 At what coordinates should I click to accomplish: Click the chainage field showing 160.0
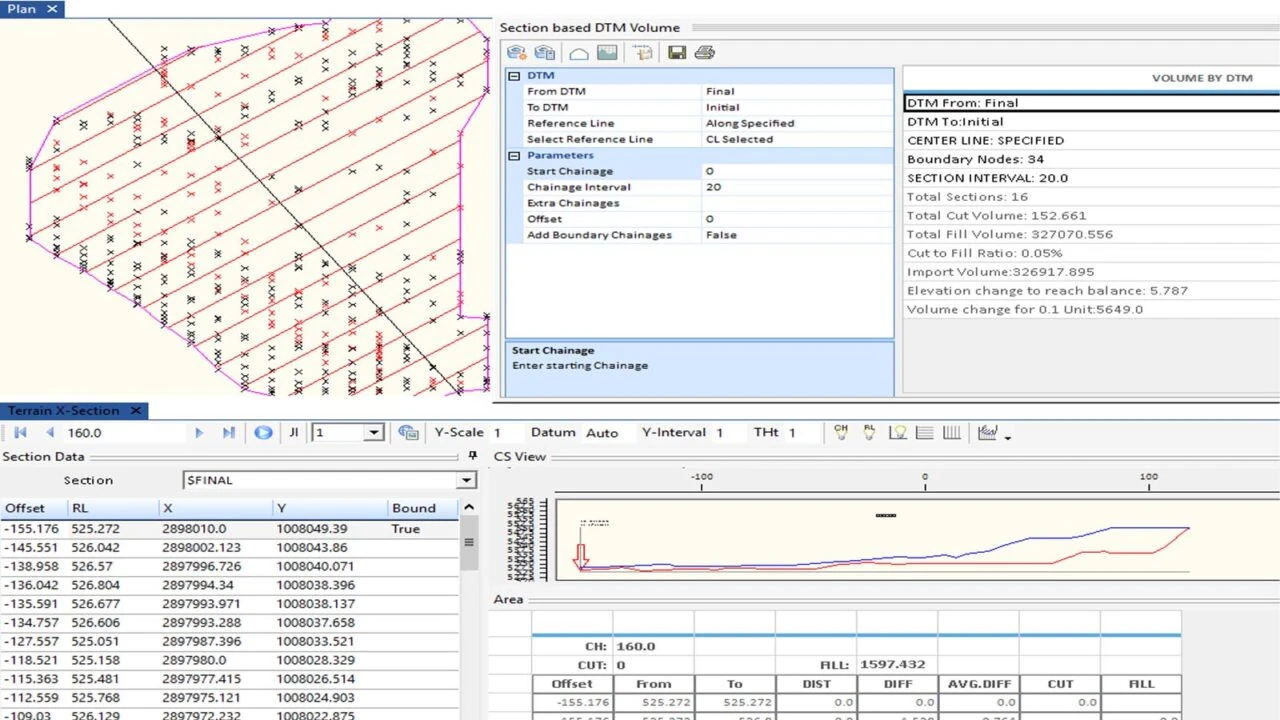[x=124, y=433]
